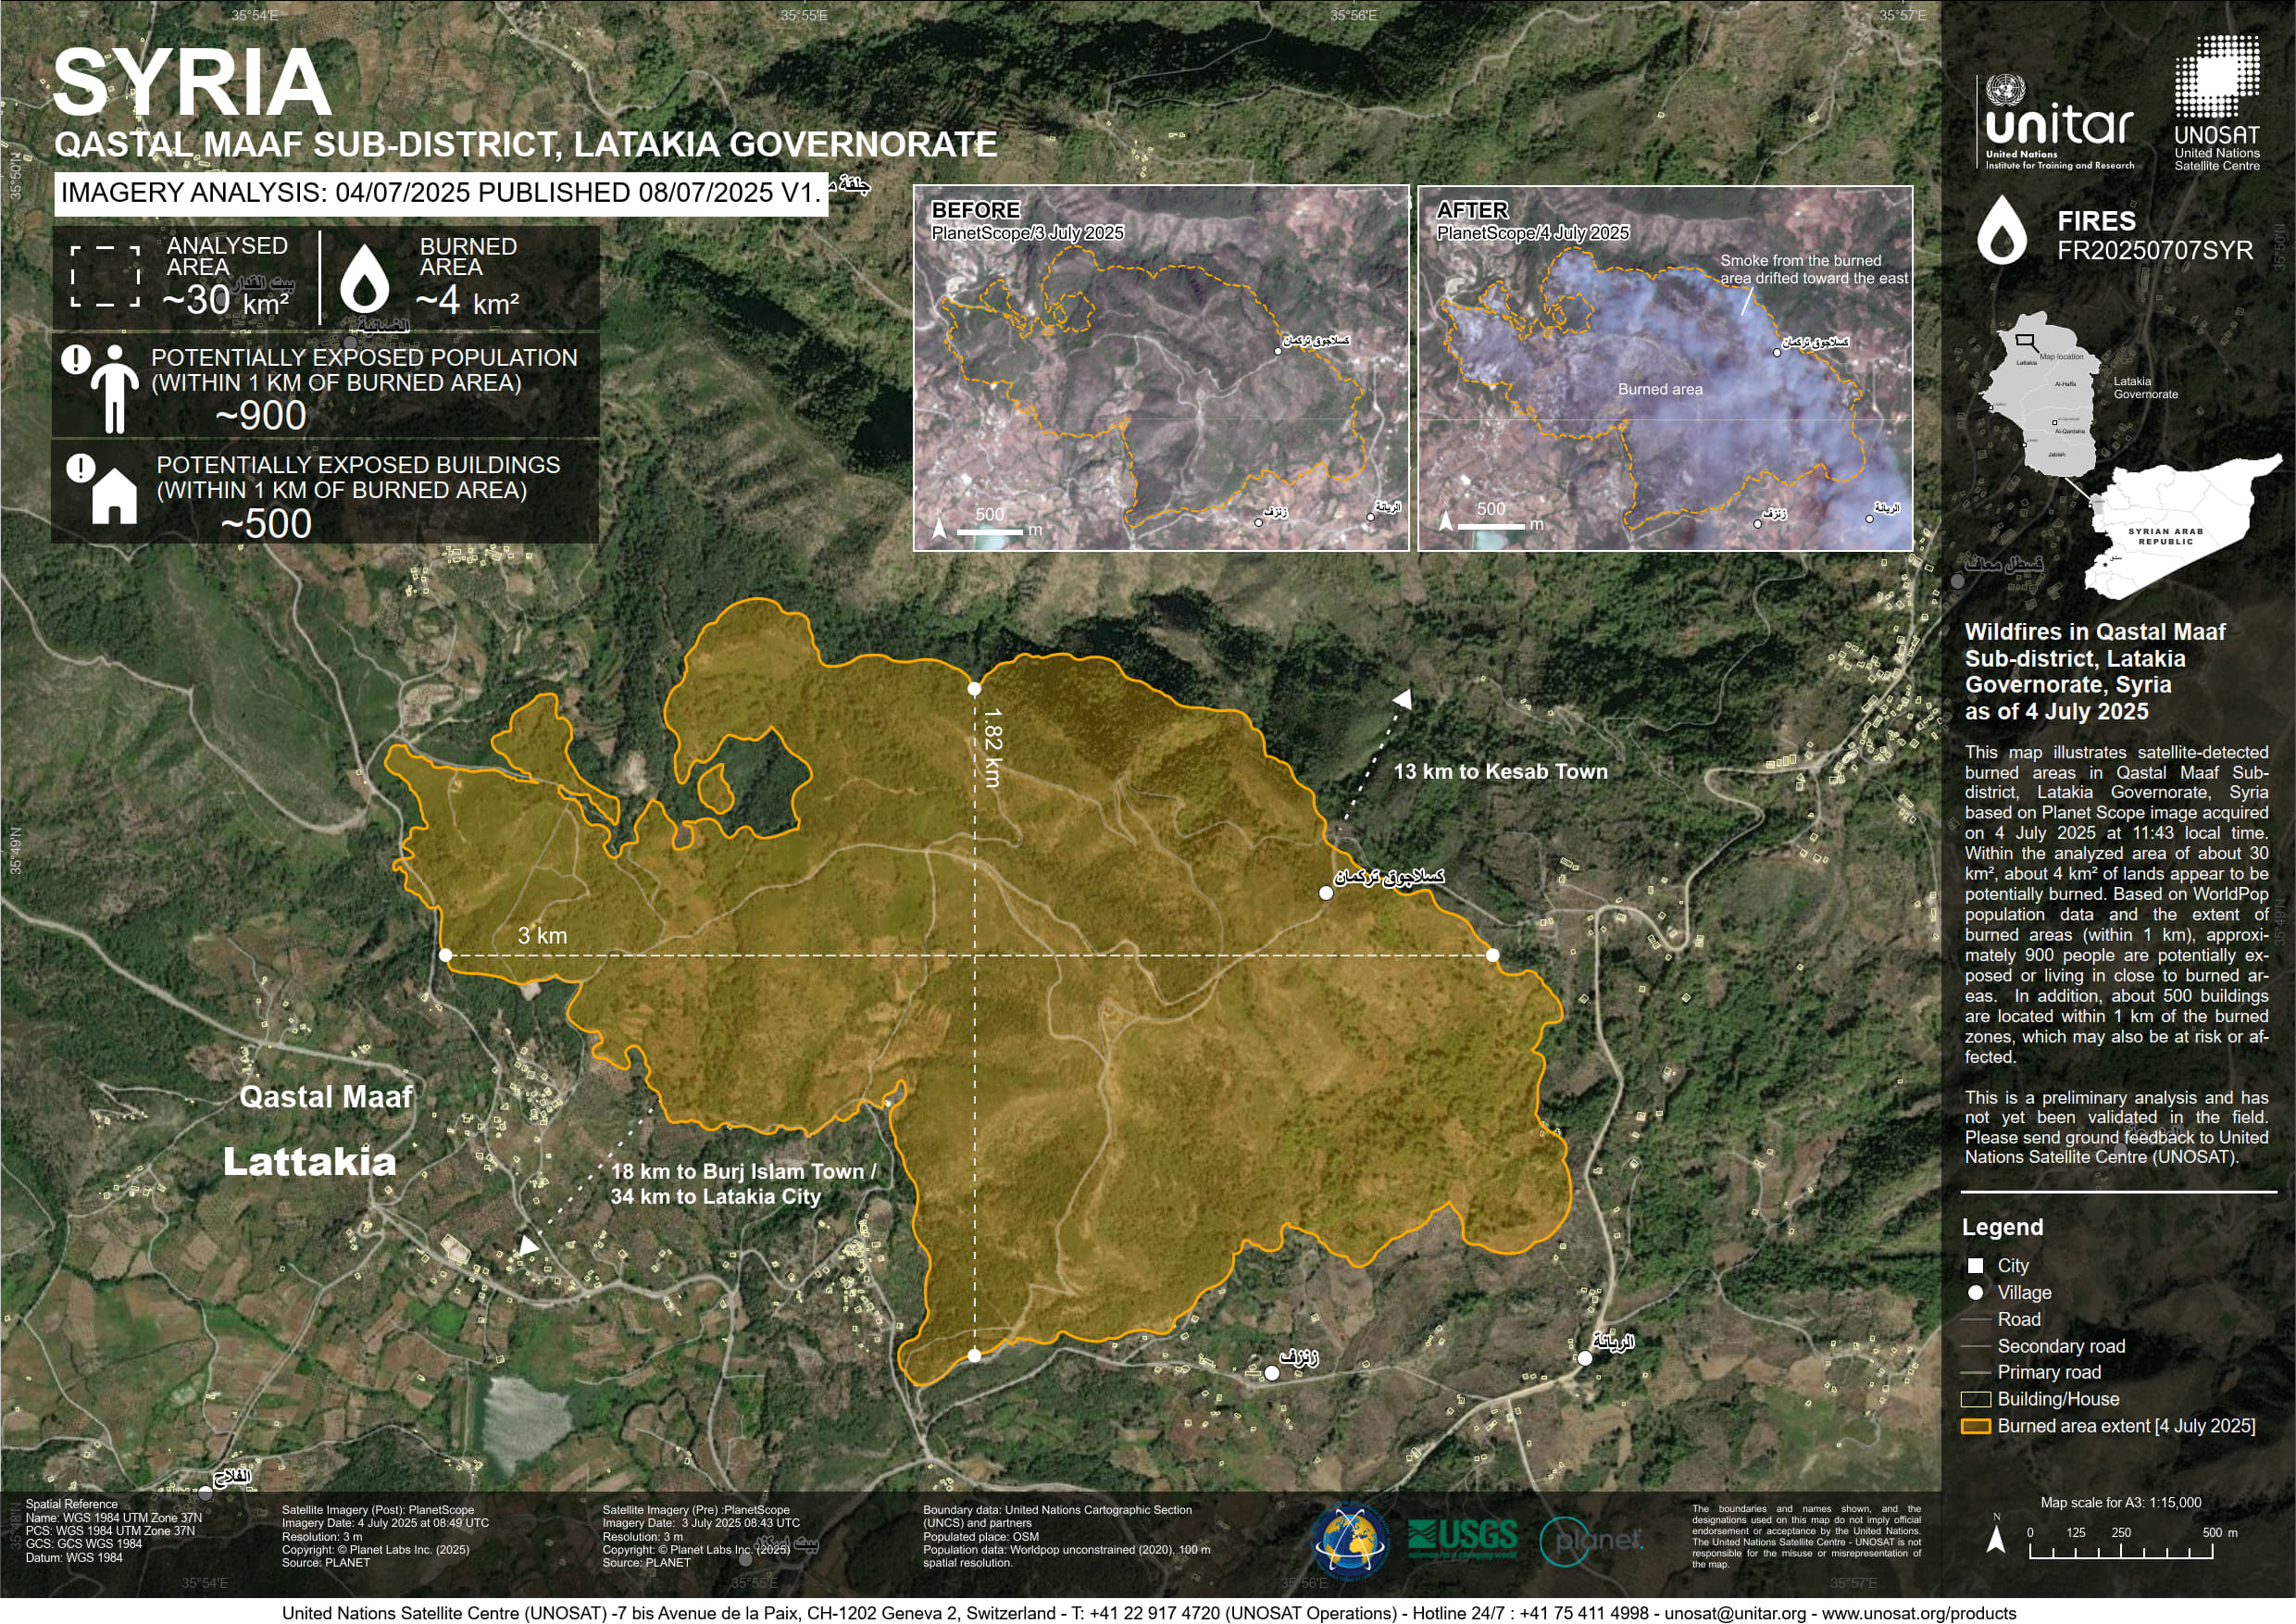Click the burned area extent legend swatch
The width and height of the screenshot is (2296, 1624).
click(x=1975, y=1426)
